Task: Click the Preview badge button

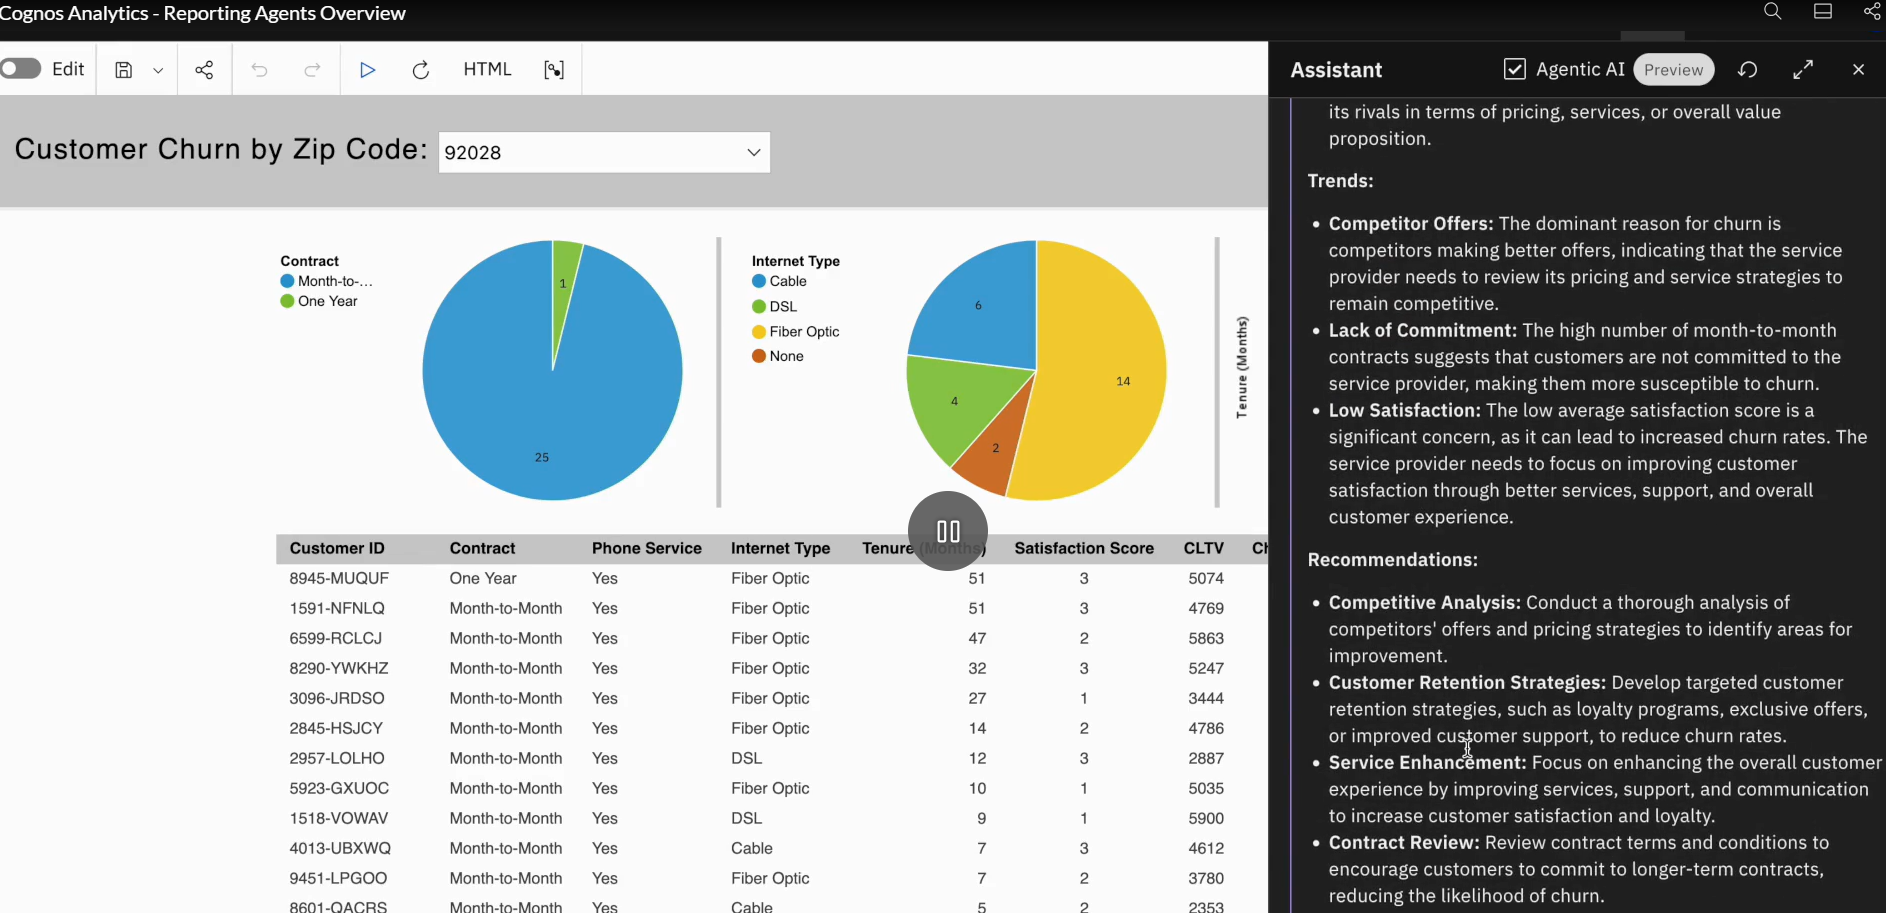Action: tap(1673, 70)
